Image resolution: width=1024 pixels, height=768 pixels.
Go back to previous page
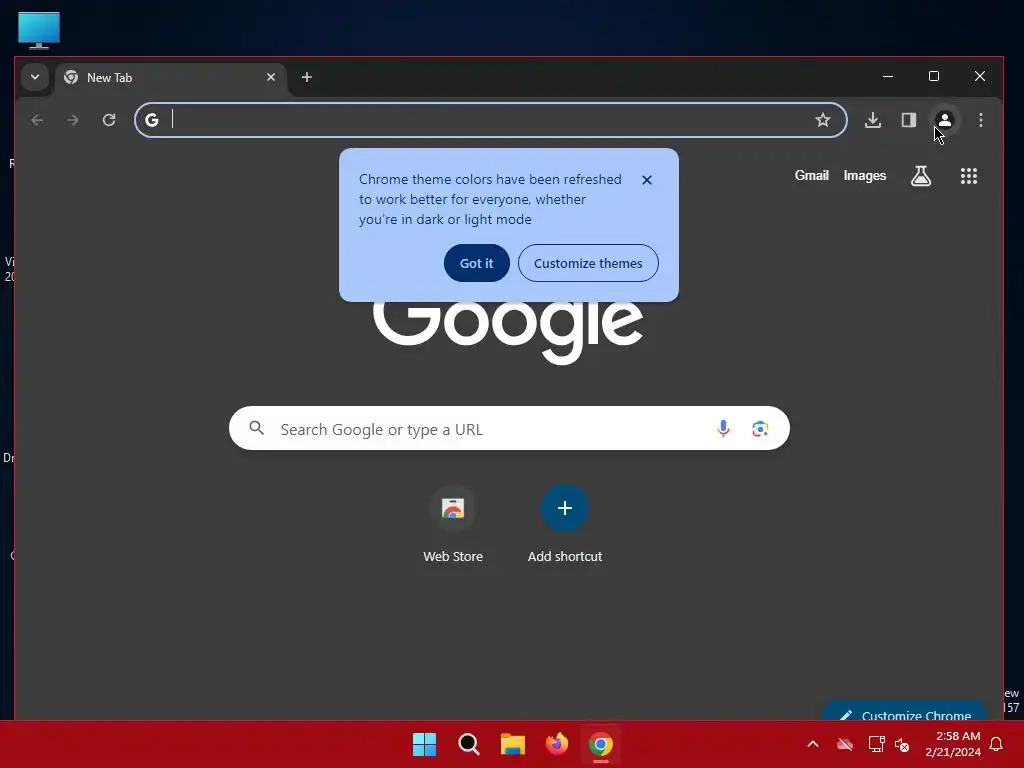click(x=37, y=120)
